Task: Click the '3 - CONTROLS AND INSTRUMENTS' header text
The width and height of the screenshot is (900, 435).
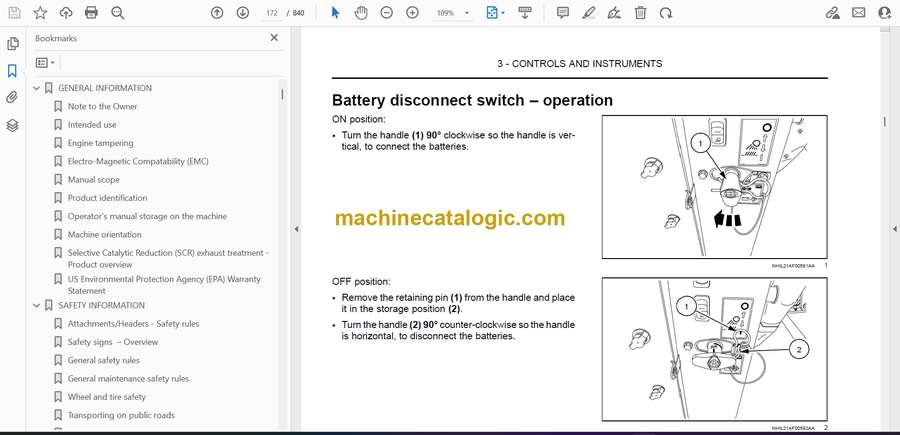Action: [x=580, y=64]
